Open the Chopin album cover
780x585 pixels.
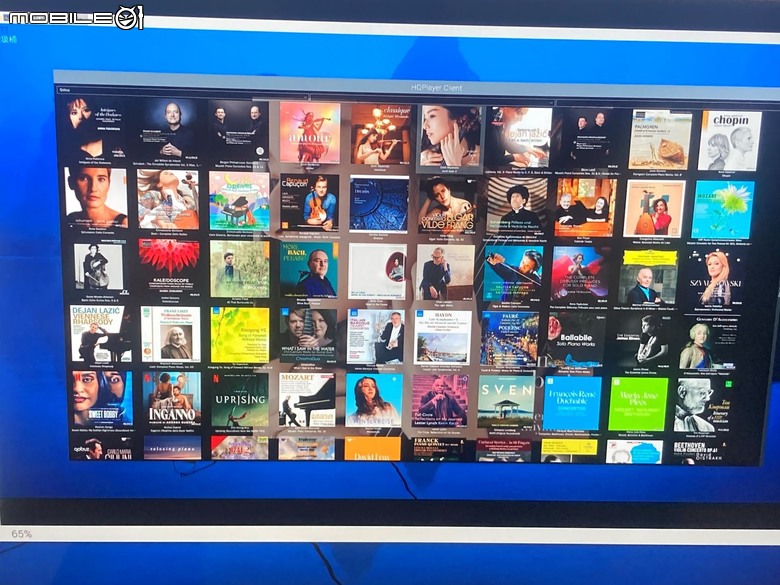coord(730,141)
